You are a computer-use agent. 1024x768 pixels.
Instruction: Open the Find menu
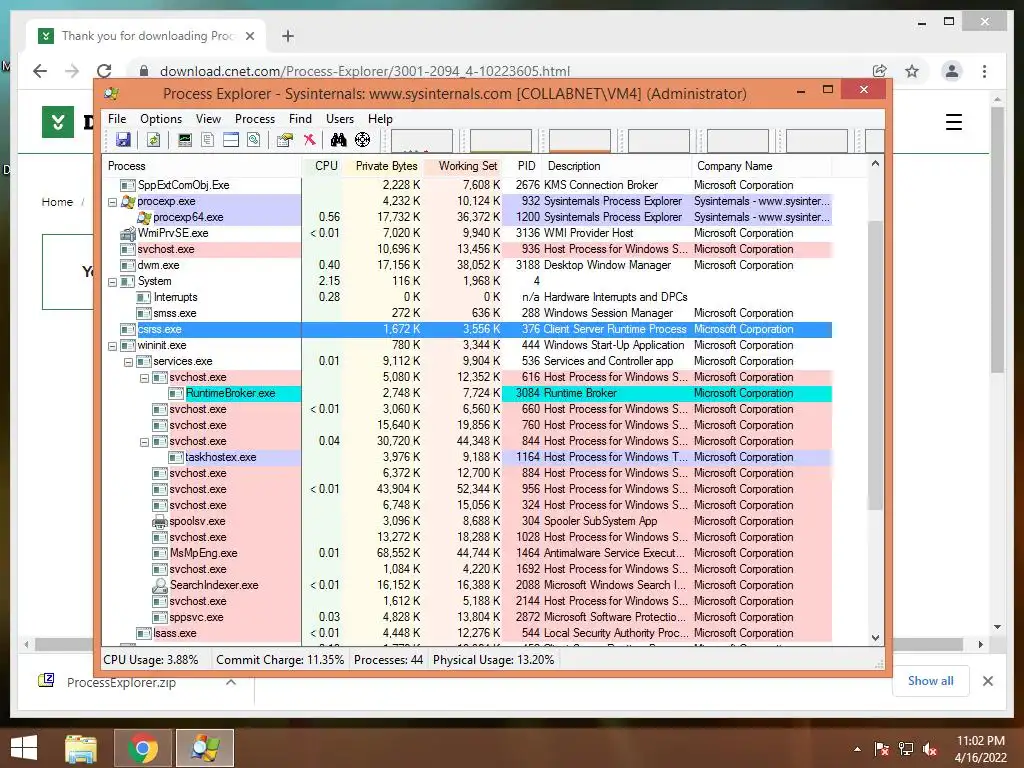(300, 119)
